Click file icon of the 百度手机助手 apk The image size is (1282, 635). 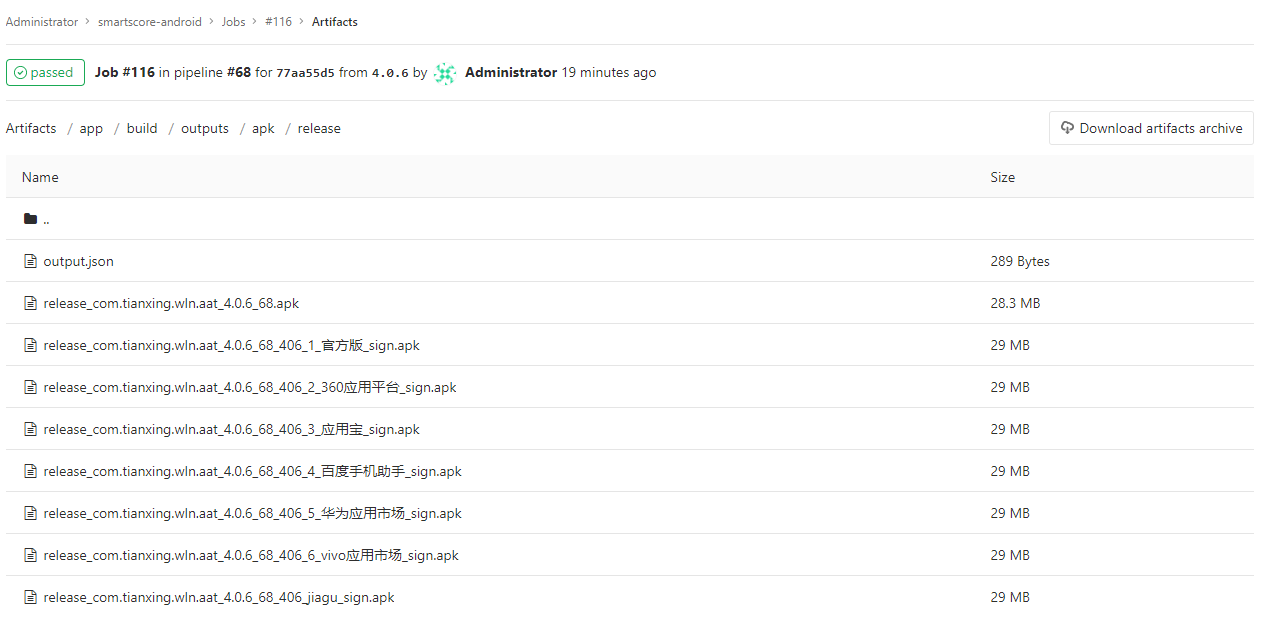click(30, 471)
